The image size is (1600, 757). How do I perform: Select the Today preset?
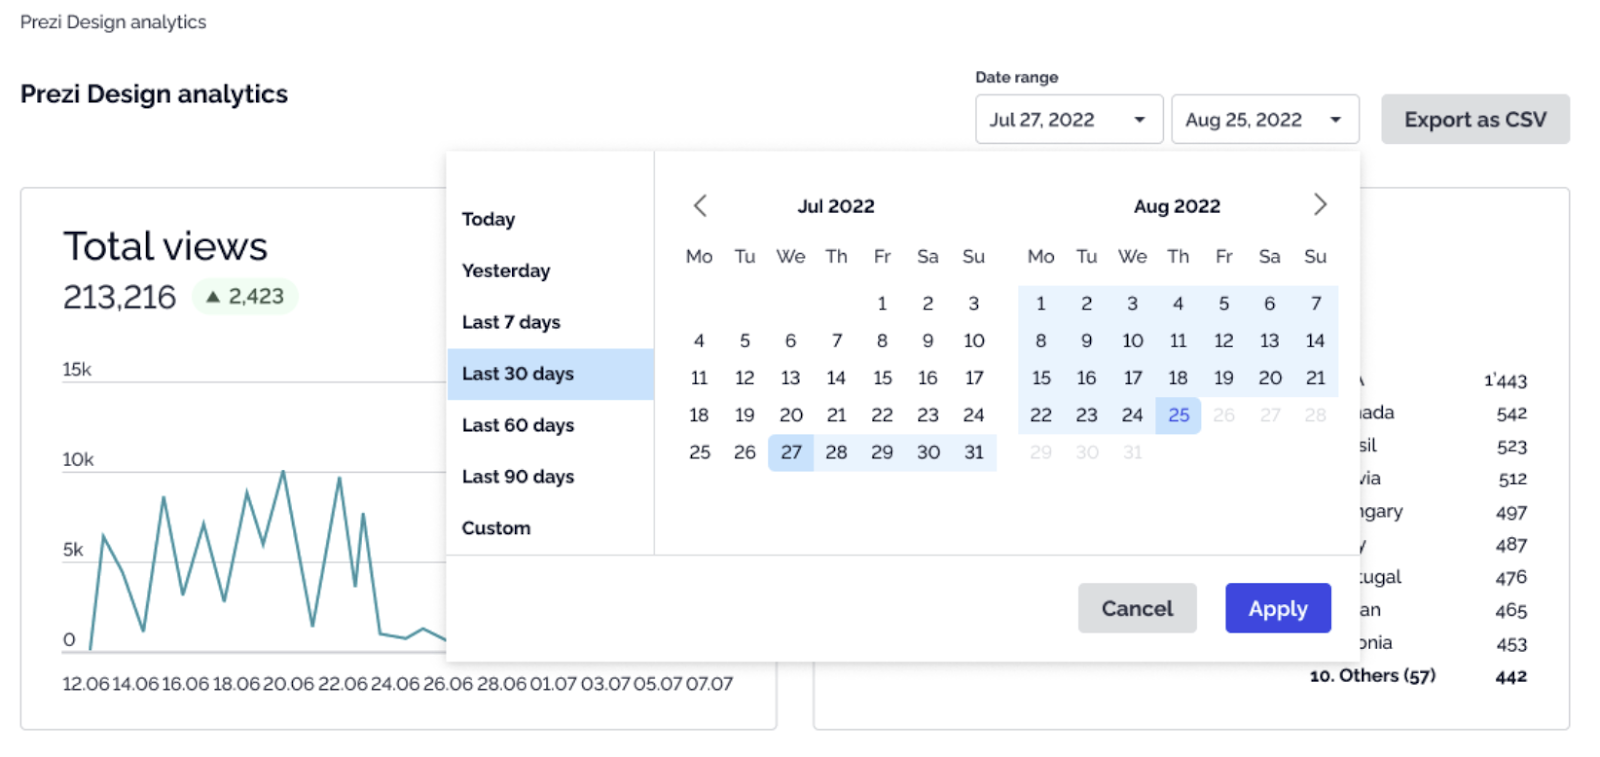[x=488, y=219]
